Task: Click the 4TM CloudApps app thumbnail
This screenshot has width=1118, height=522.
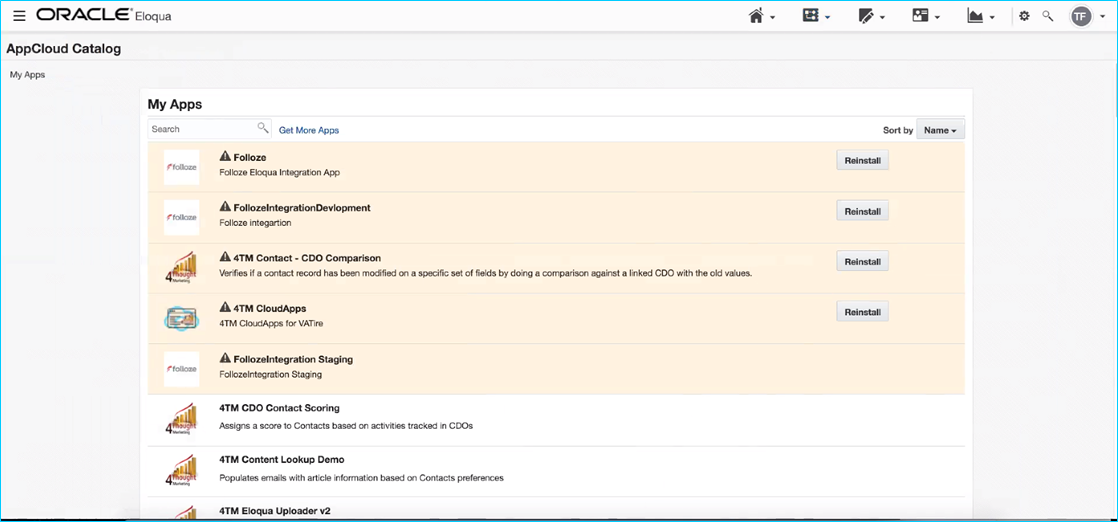Action: pos(181,318)
